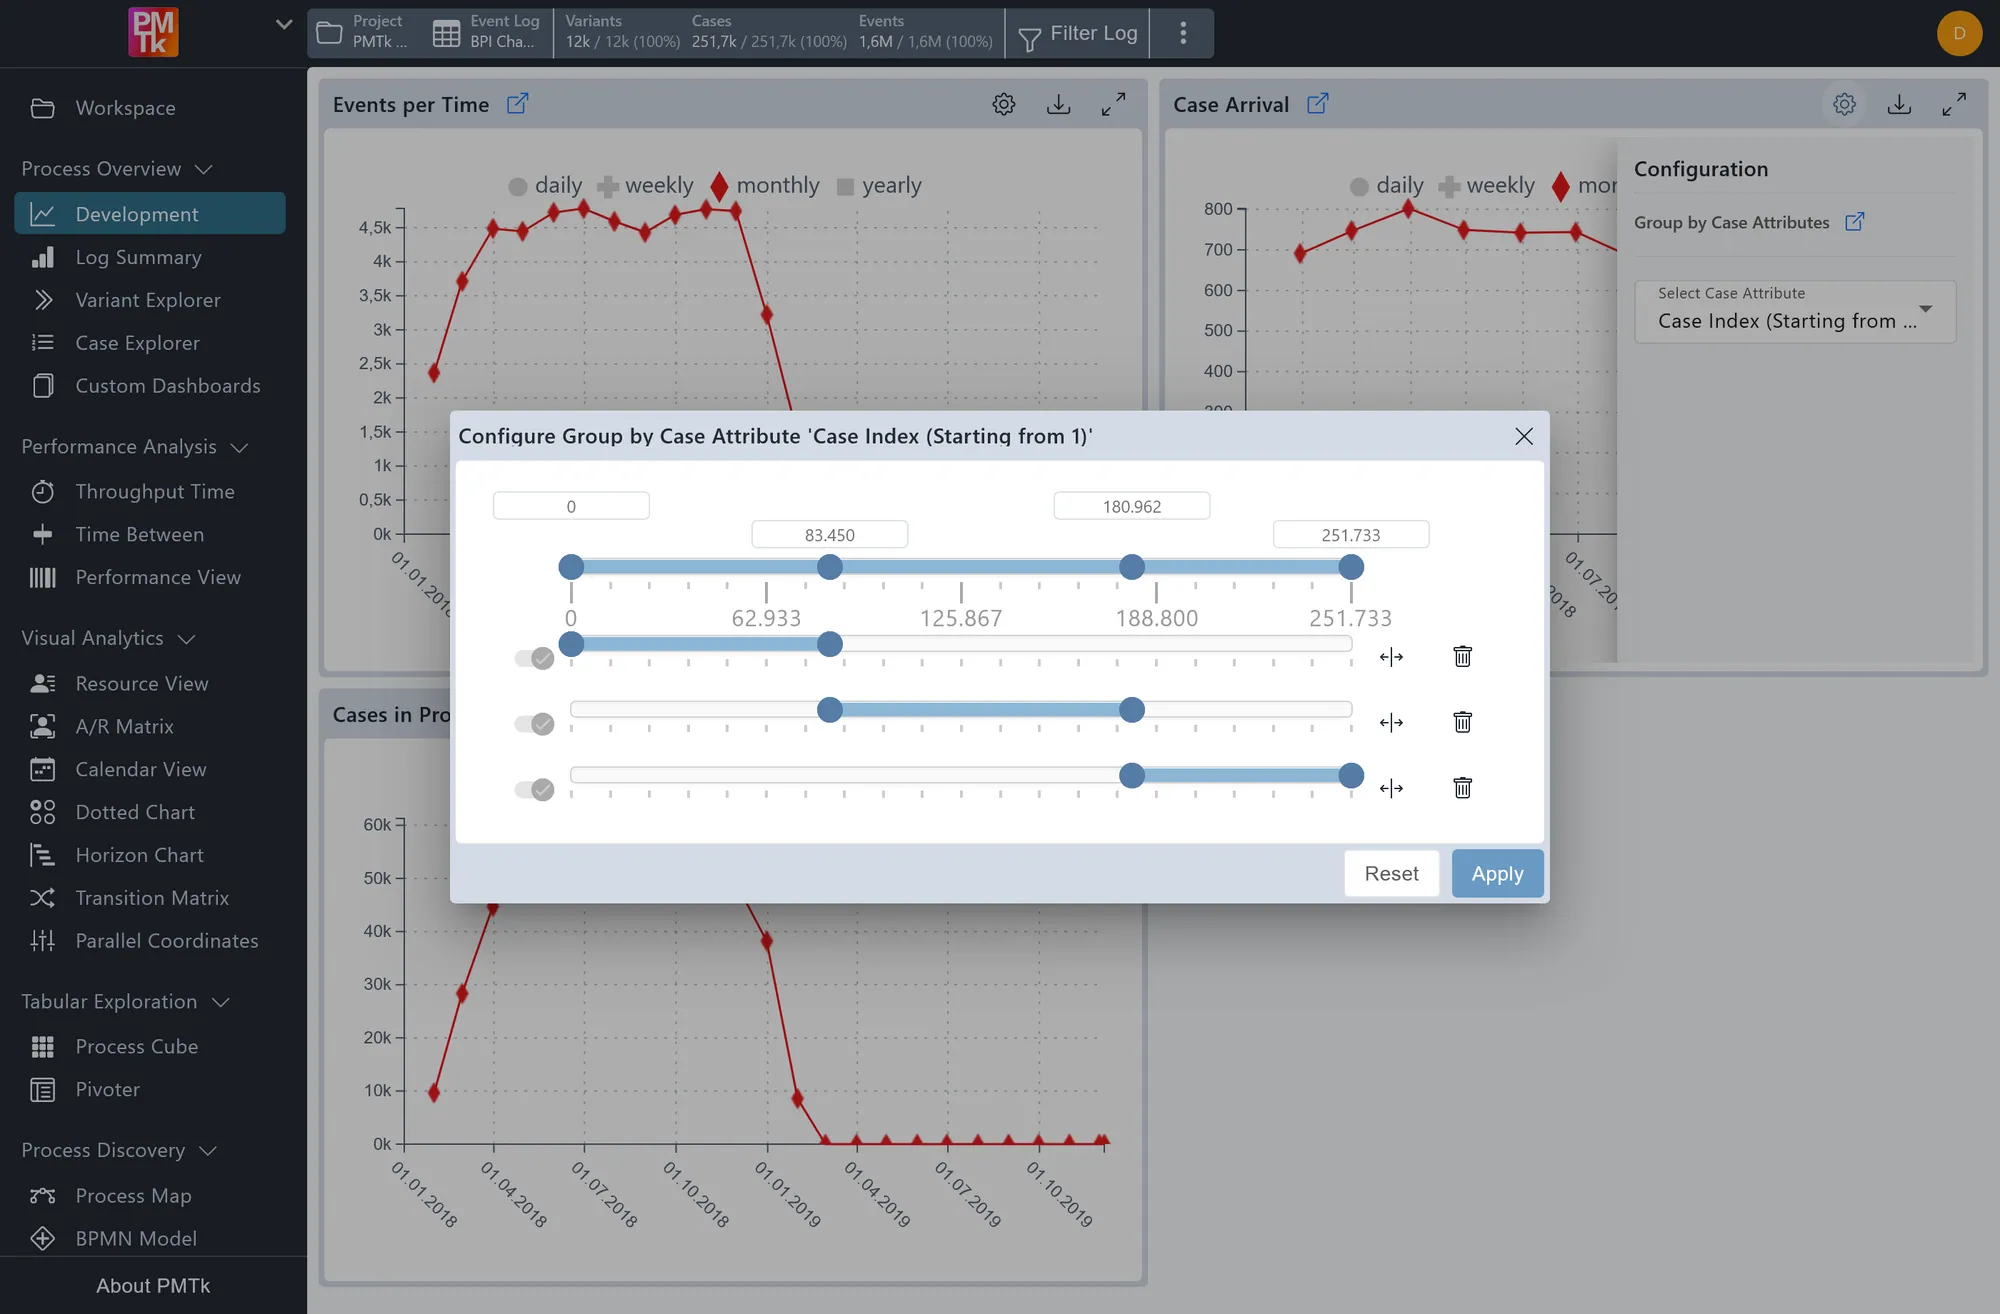Viewport: 2000px width, 1314px height.
Task: Open Variant Explorer in the sidebar
Action: [x=150, y=300]
